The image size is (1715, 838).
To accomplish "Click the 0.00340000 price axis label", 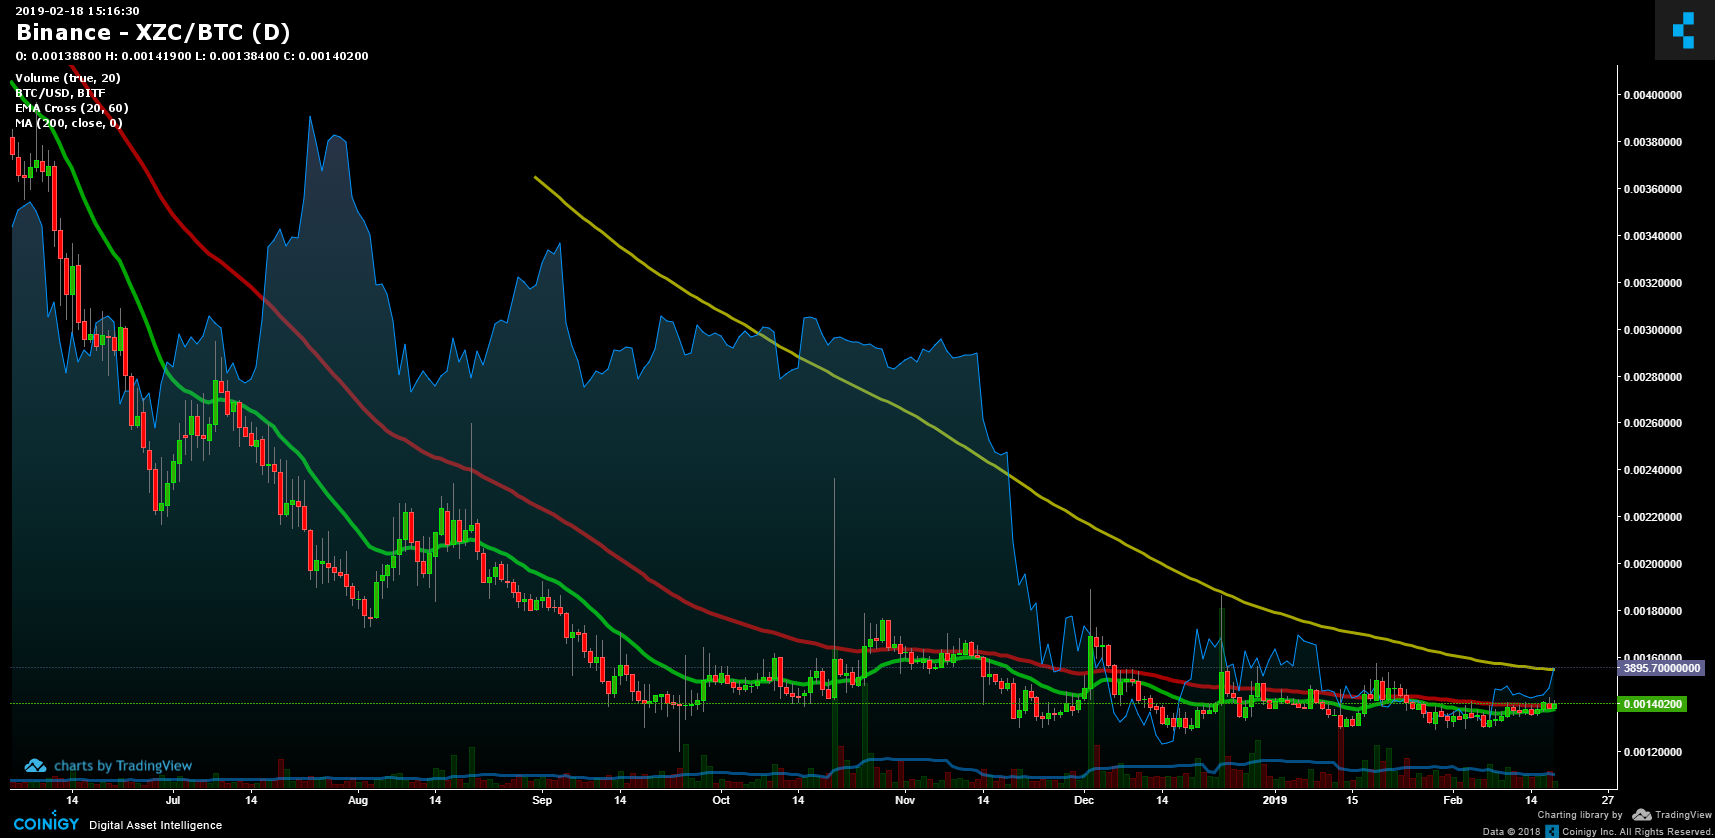I will [x=1652, y=236].
